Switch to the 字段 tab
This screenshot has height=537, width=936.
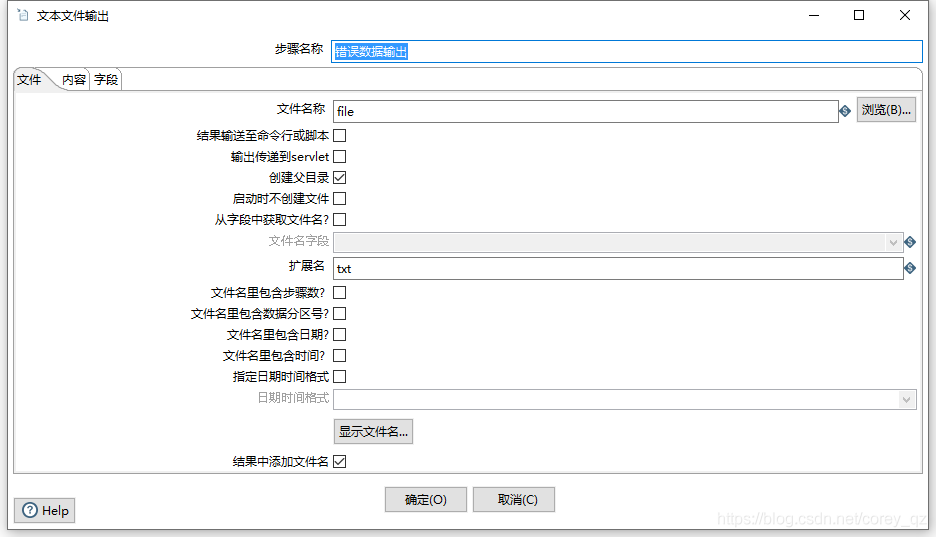tap(106, 80)
